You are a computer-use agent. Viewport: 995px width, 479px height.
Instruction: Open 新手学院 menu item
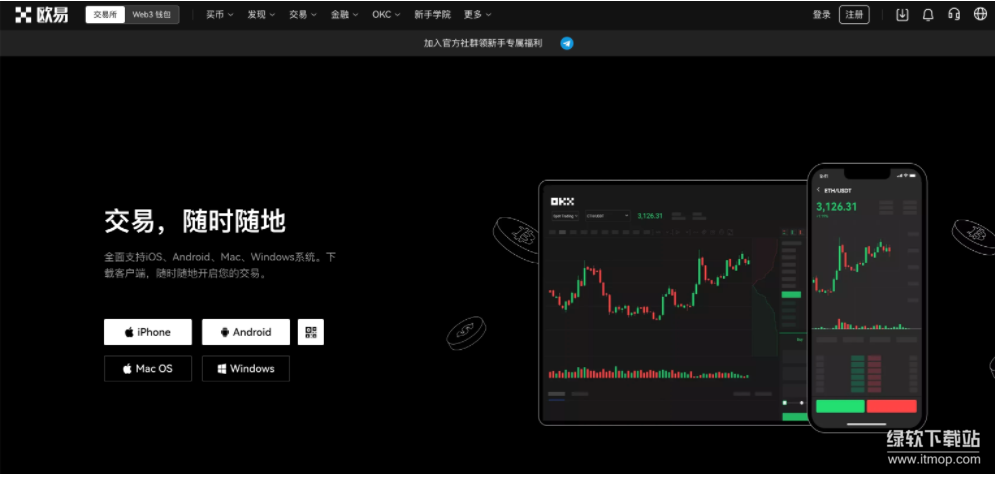click(x=432, y=15)
